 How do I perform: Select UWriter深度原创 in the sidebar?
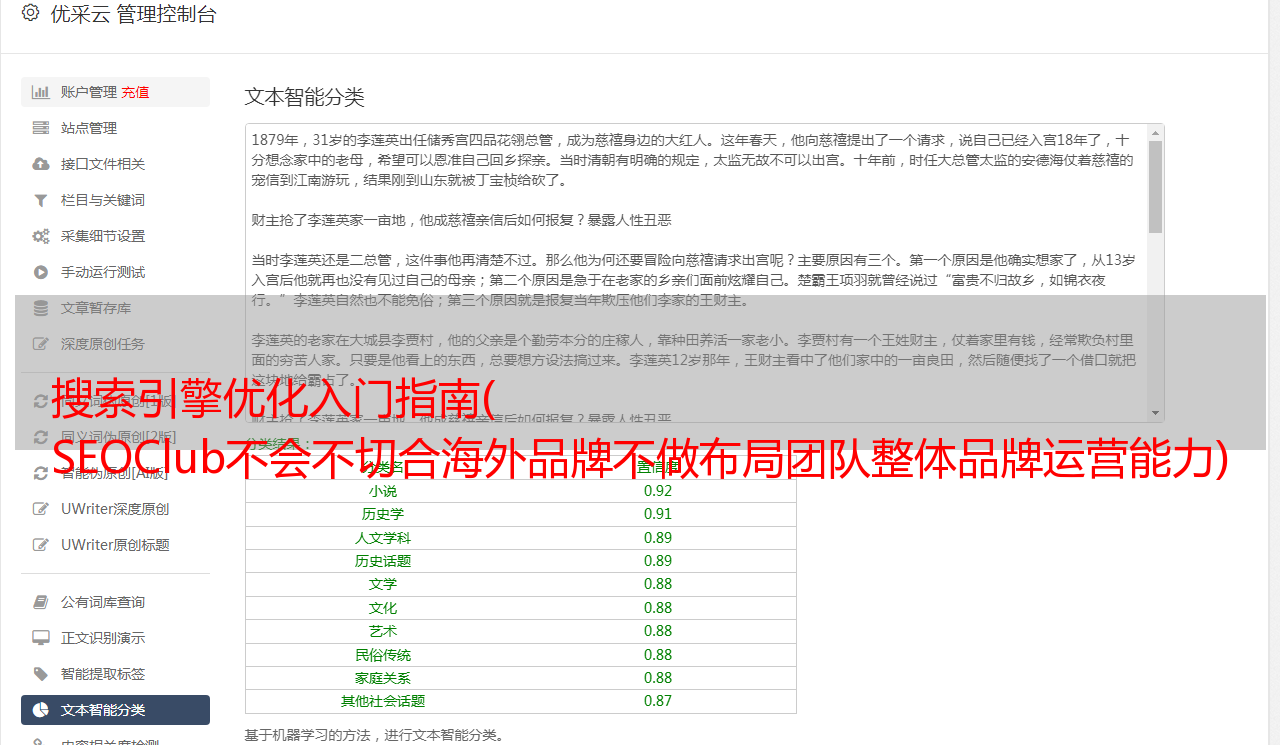tap(115, 509)
